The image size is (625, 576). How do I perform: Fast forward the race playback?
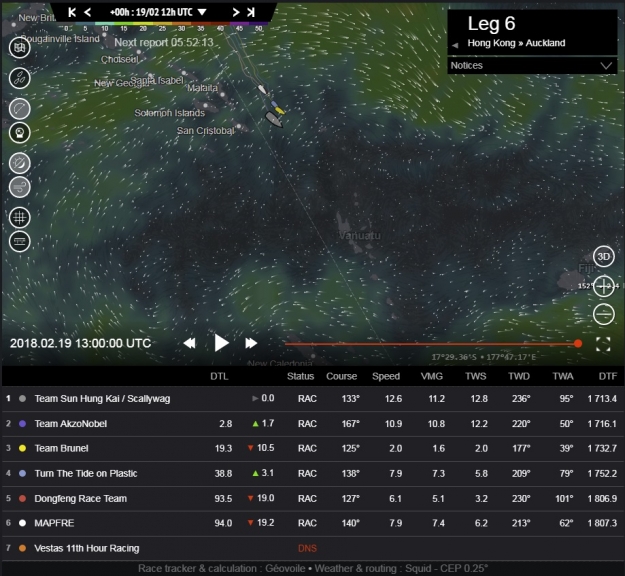pos(251,343)
